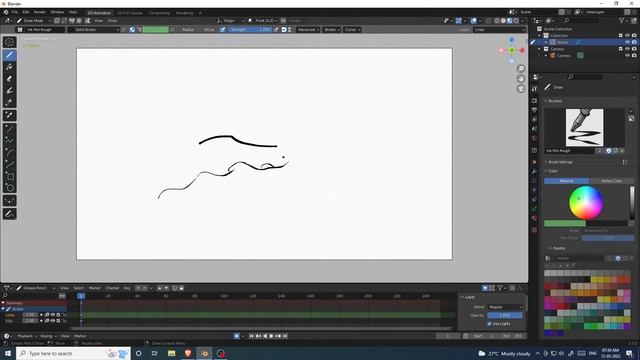The width and height of the screenshot is (640, 360).
Task: Toggle camera view gizmo icon
Action: [521, 89]
